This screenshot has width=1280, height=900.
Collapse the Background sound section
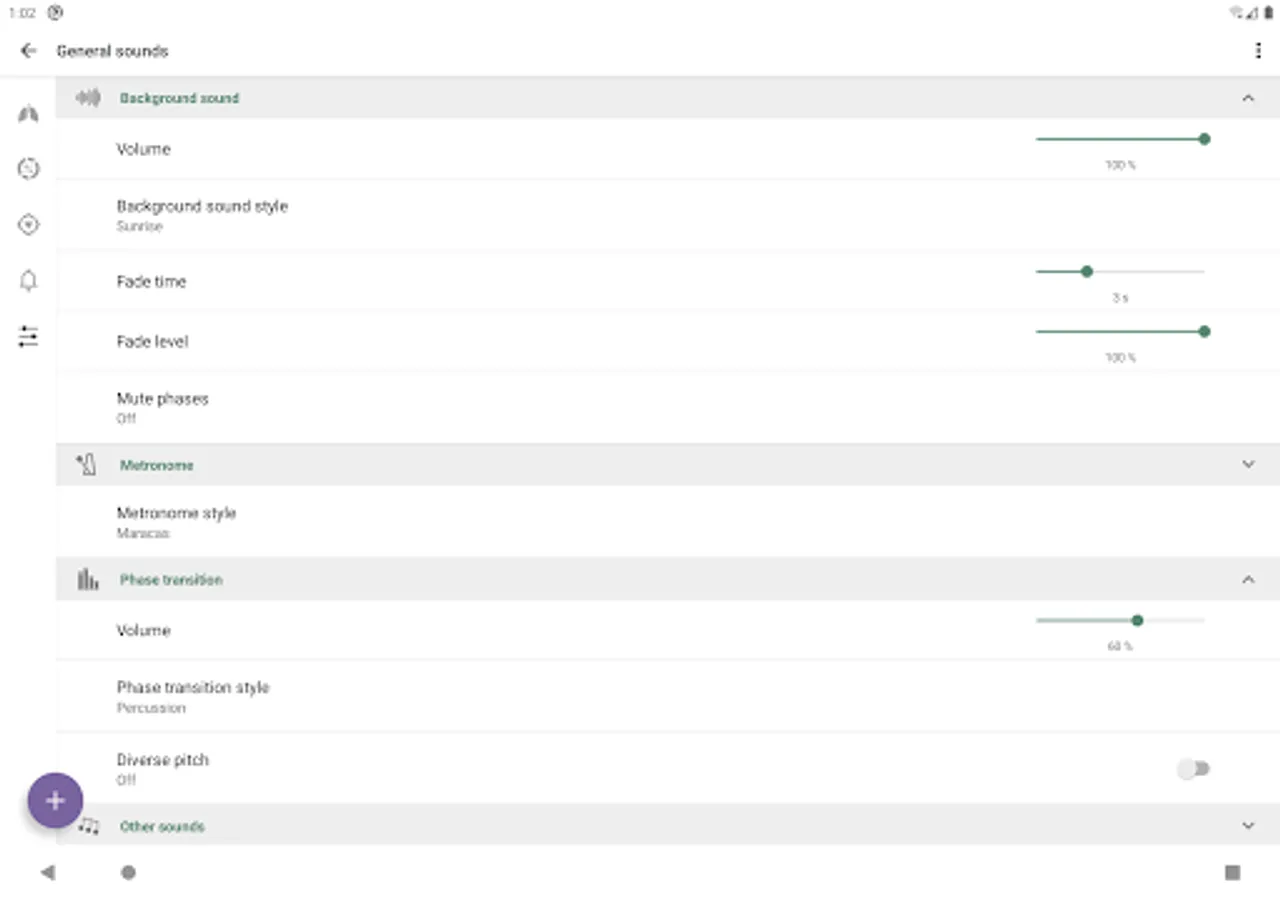click(x=1248, y=98)
